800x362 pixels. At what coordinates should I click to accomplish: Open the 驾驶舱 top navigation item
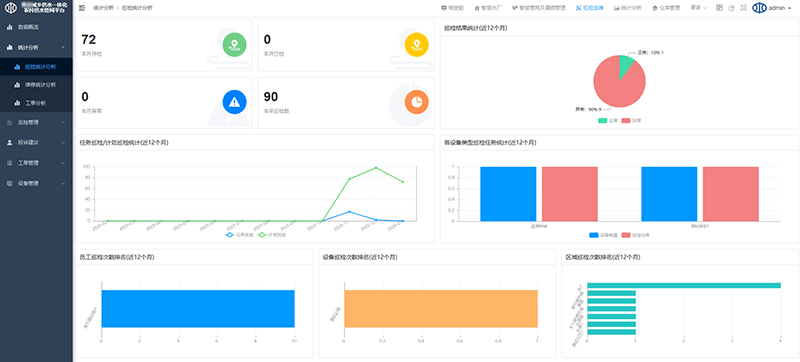tap(453, 8)
